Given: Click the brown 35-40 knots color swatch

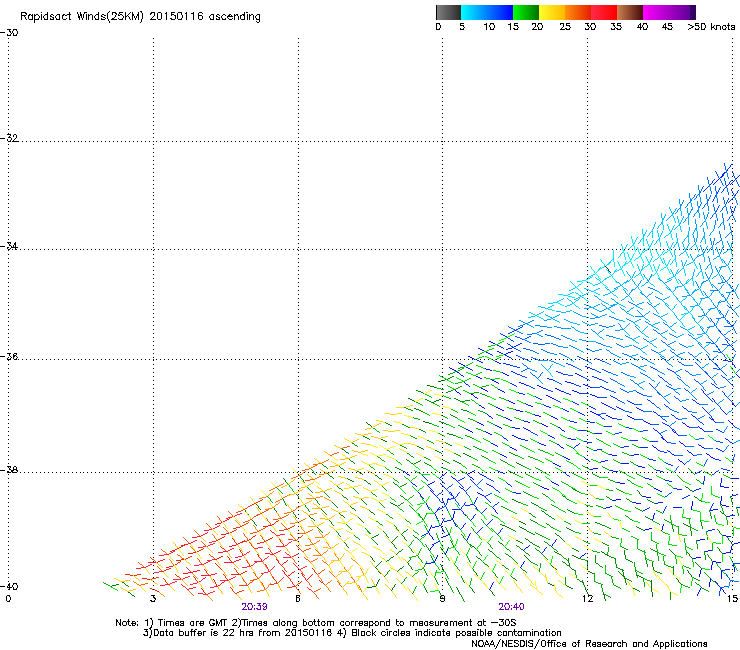Looking at the screenshot, I should 630,12.
